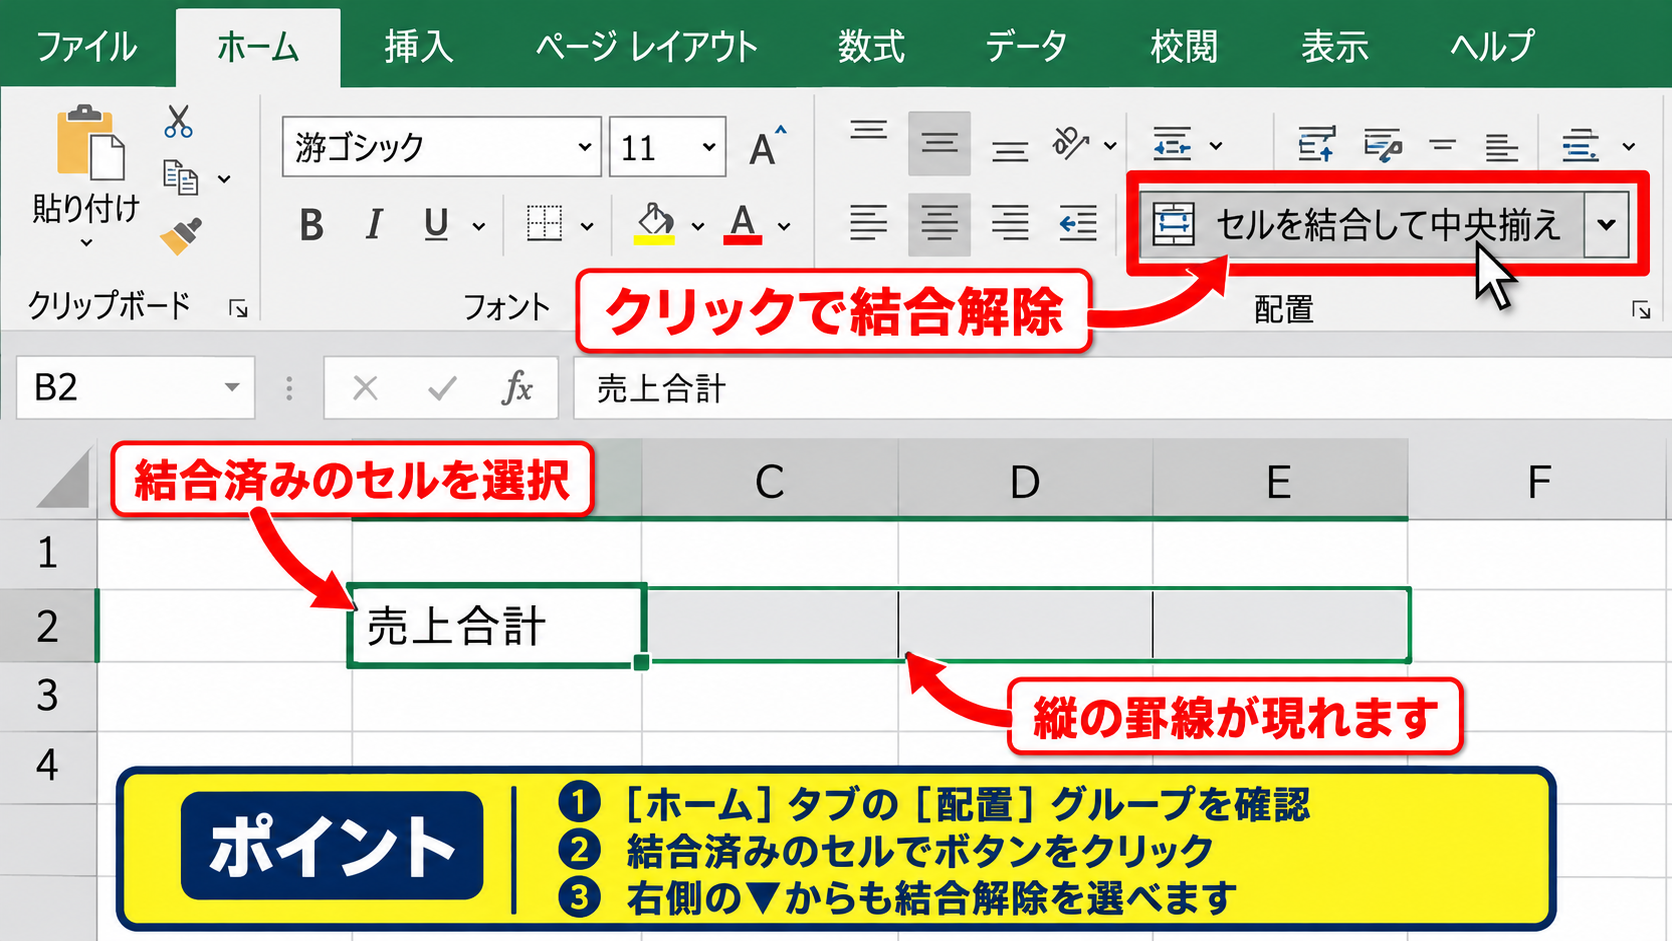Open the font name dropdown 游ゴシック
Viewport: 1672px width, 941px height.
point(585,147)
